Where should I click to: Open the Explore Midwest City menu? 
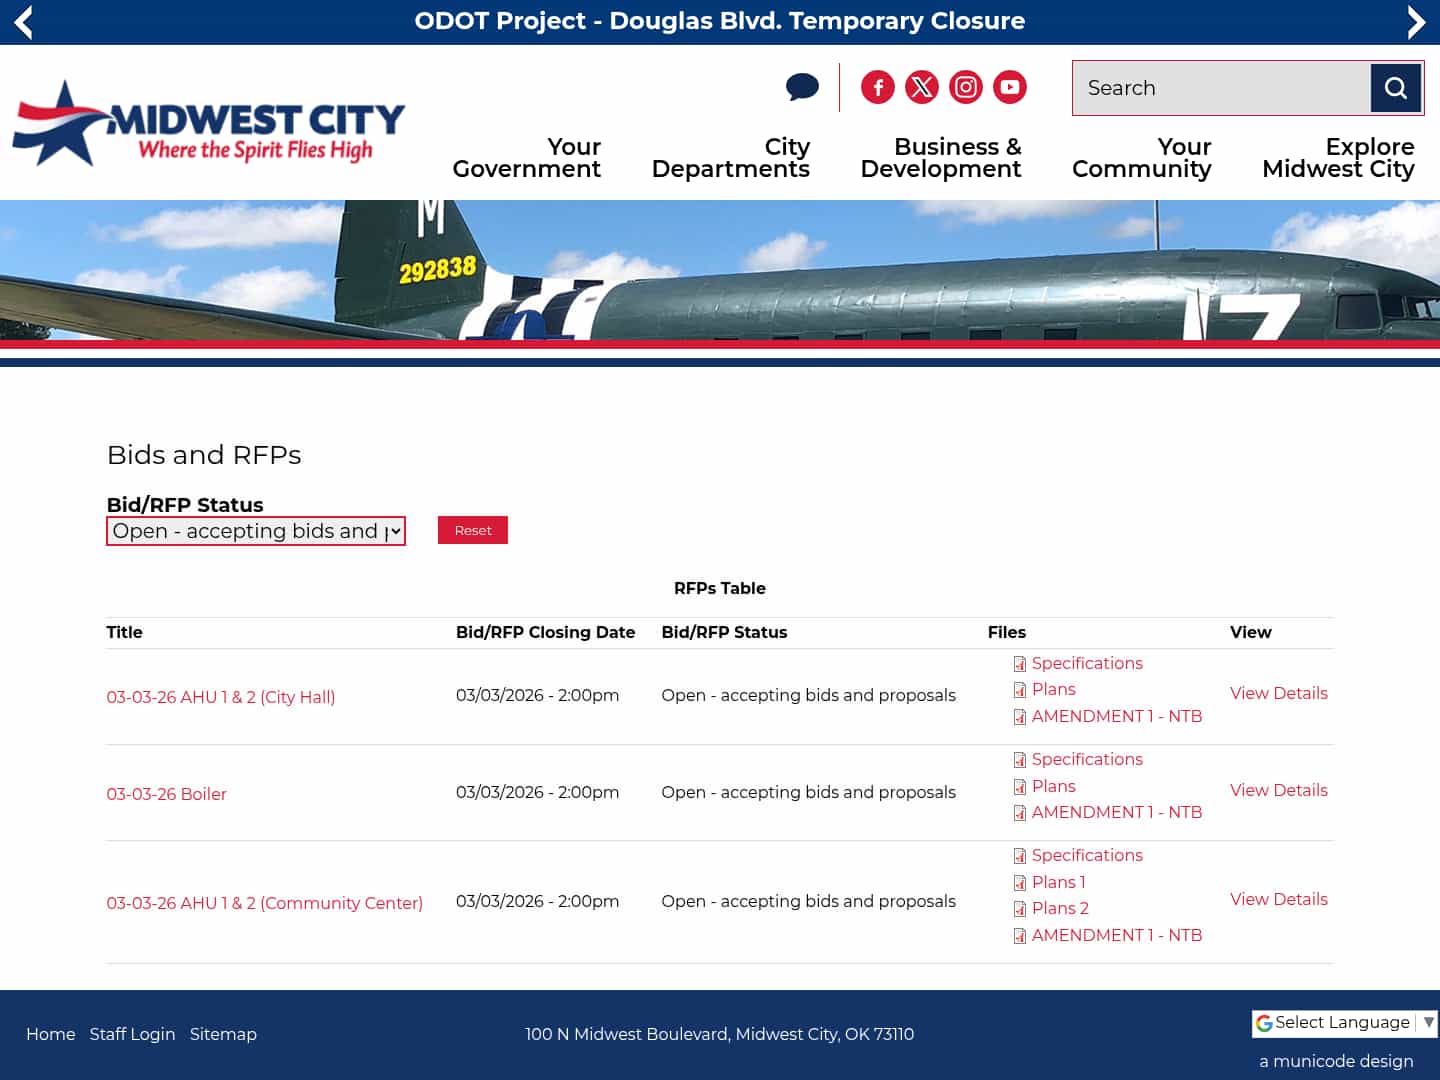[1339, 158]
